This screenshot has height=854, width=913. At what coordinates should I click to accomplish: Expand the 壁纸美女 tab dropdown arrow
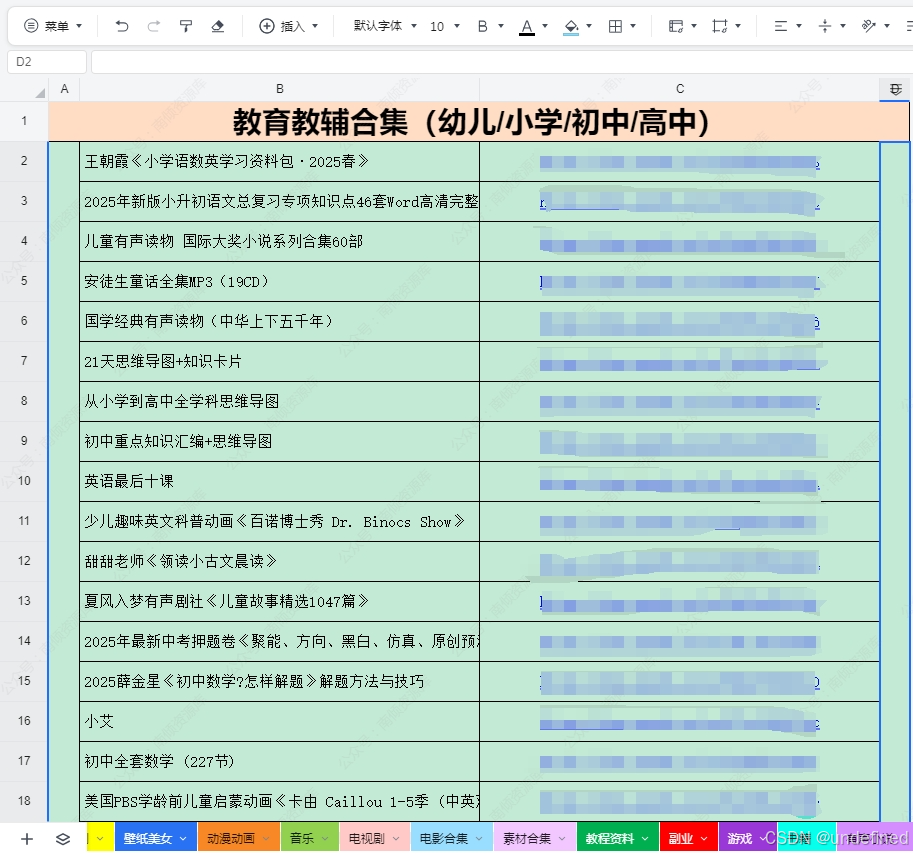(x=183, y=839)
